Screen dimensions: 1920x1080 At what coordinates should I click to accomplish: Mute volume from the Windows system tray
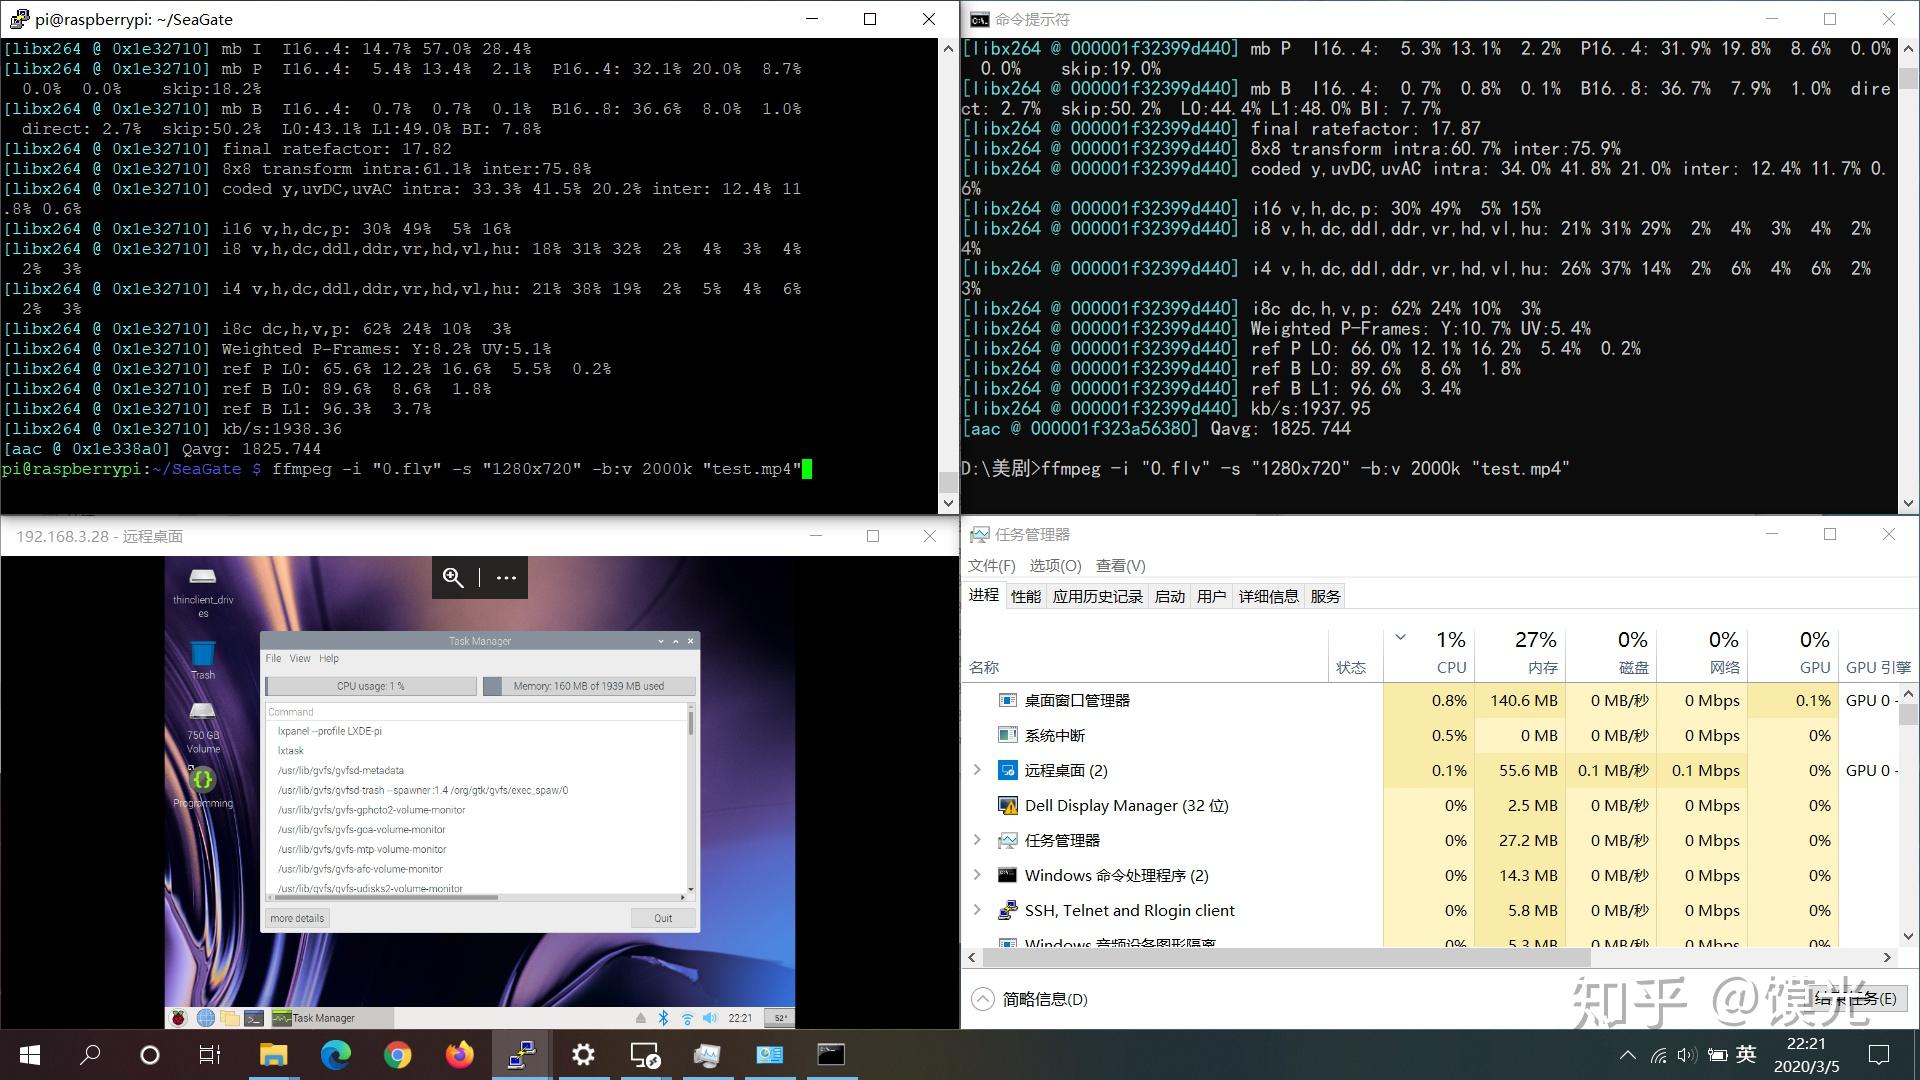[x=1687, y=1055]
